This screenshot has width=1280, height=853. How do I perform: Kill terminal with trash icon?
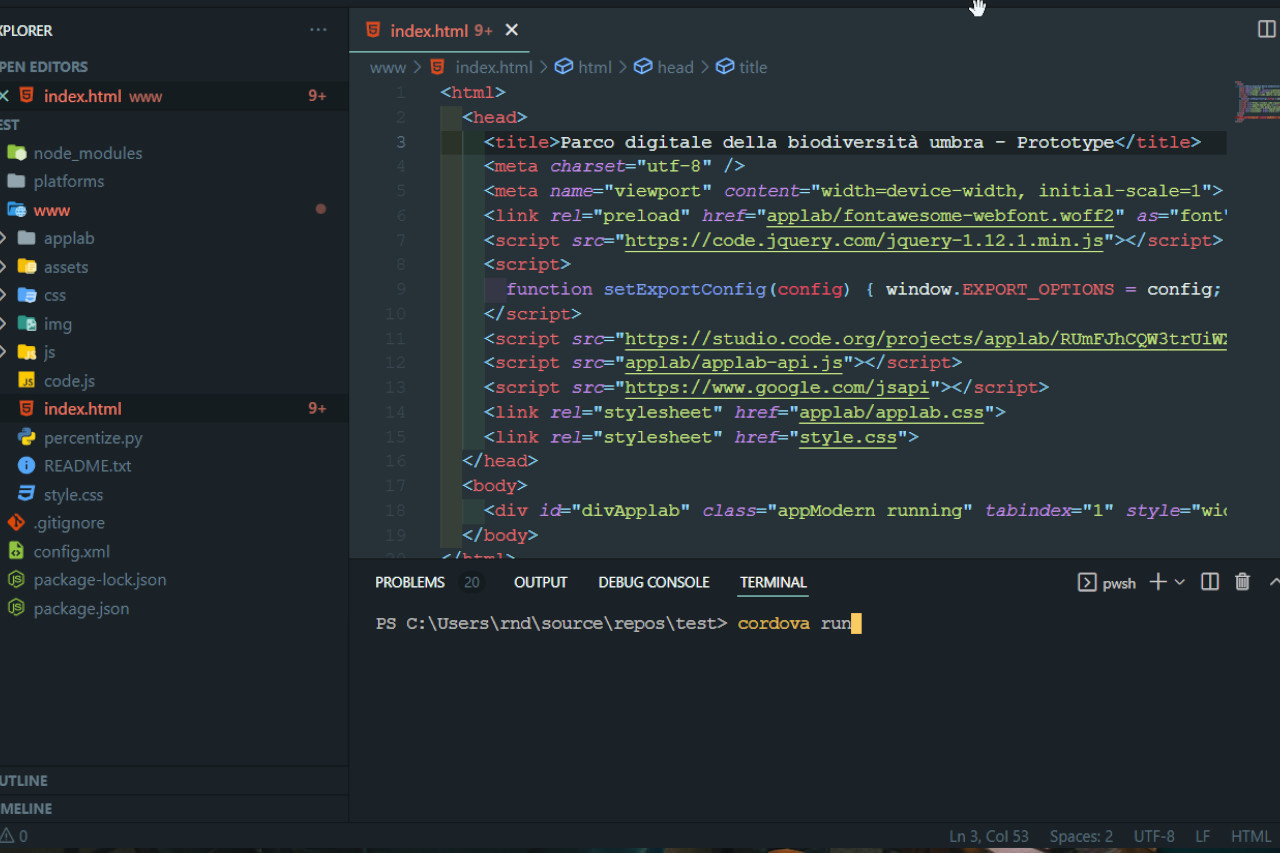point(1242,582)
